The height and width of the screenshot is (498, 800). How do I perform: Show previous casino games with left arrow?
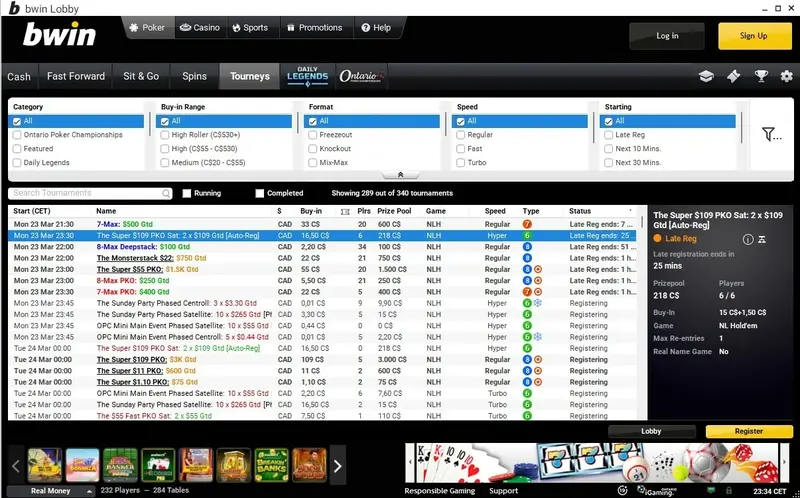[x=16, y=466]
